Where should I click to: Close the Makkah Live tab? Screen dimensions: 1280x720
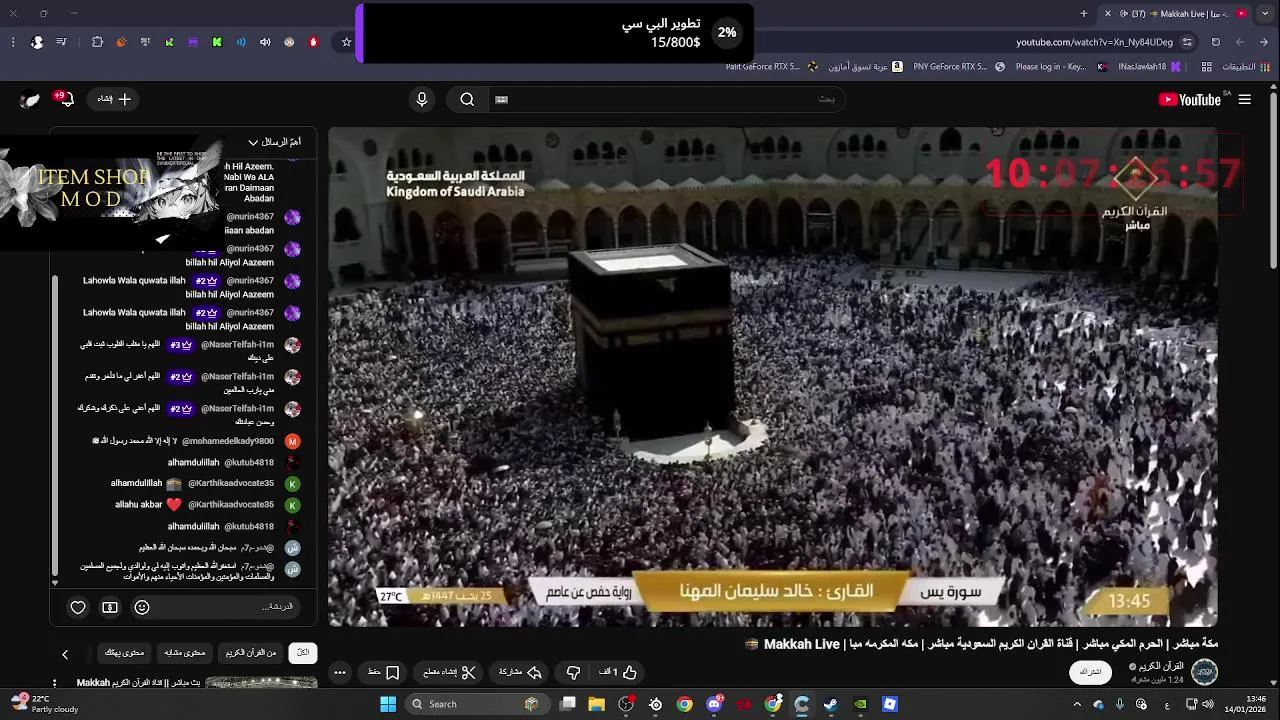(1107, 14)
